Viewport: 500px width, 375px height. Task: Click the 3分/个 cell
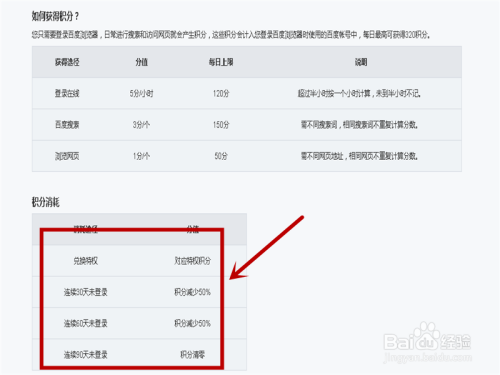click(x=141, y=125)
